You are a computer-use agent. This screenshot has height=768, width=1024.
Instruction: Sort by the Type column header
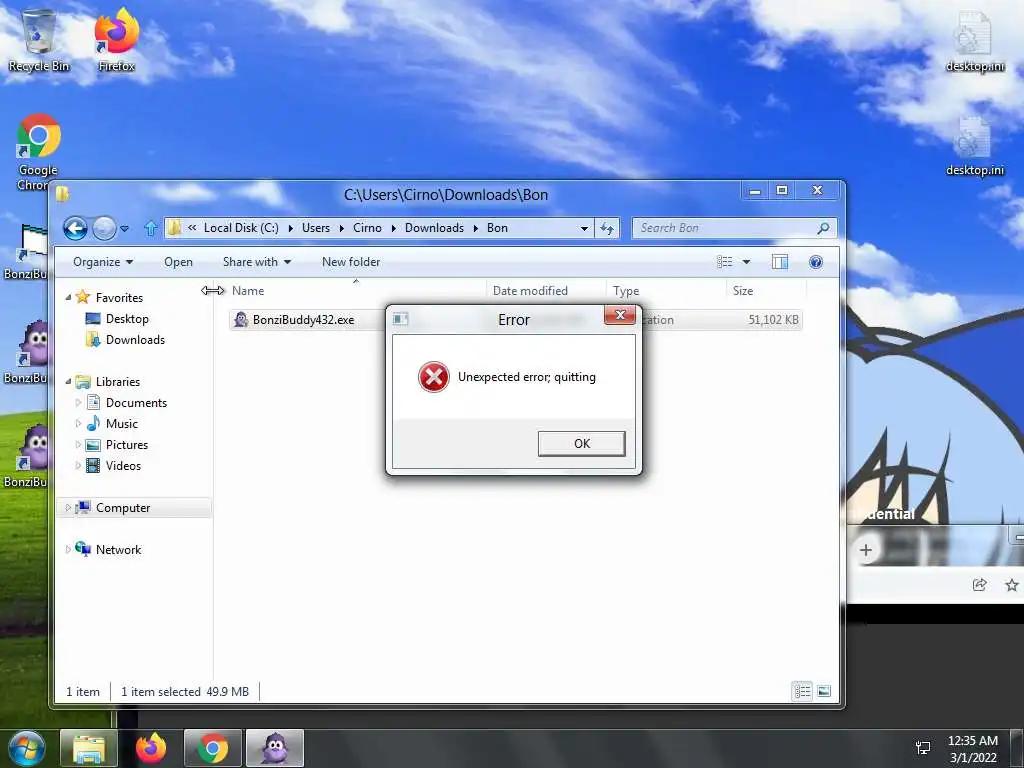(x=666, y=291)
